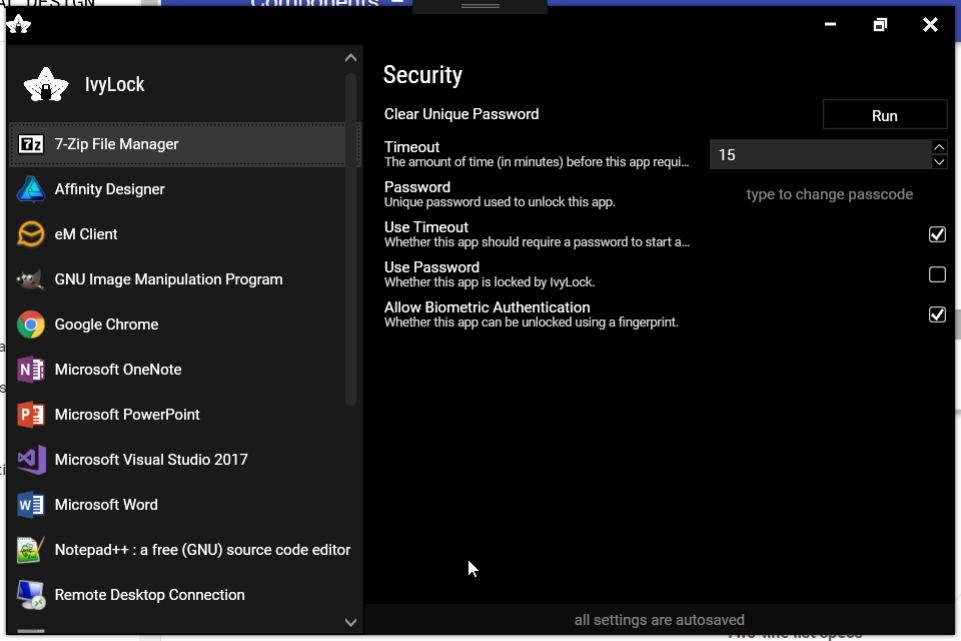This screenshot has height=641, width=961.
Task: Click the eM Client icon
Action: pos(31,234)
